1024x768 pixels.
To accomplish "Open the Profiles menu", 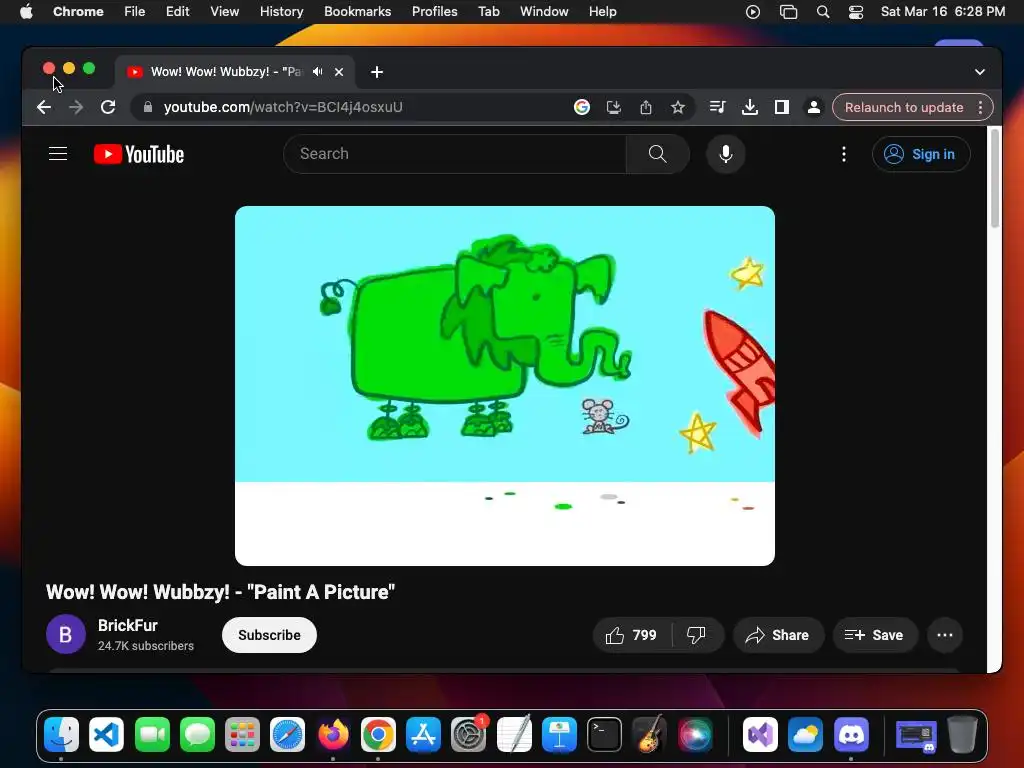I will [434, 12].
